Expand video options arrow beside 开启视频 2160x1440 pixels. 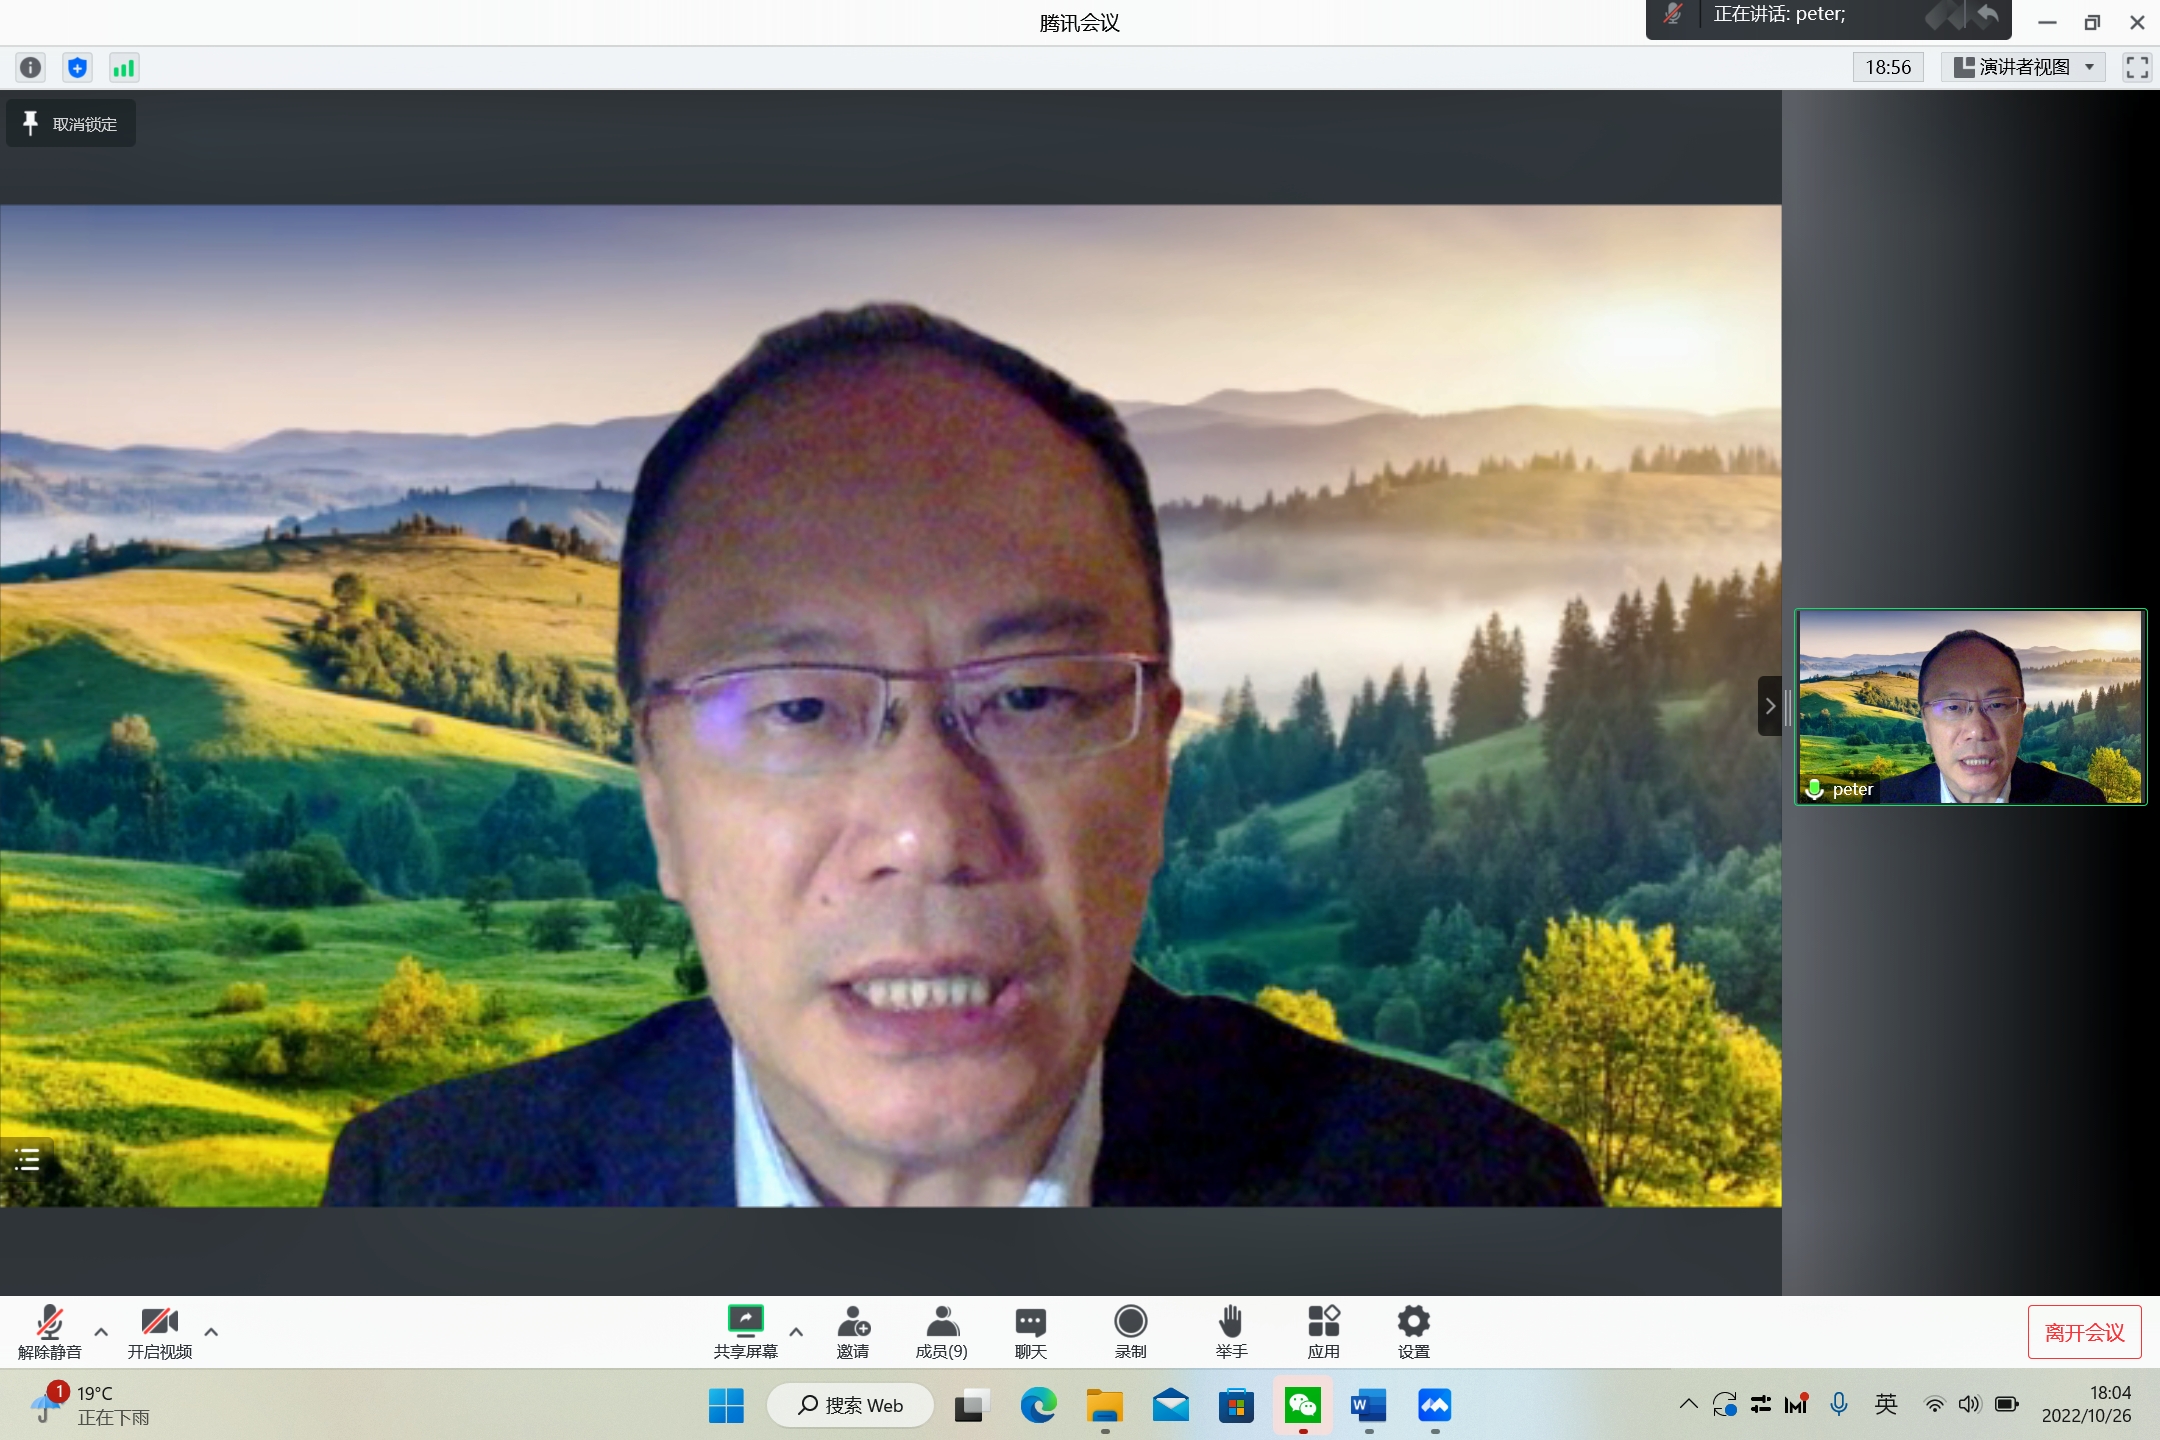click(x=211, y=1331)
